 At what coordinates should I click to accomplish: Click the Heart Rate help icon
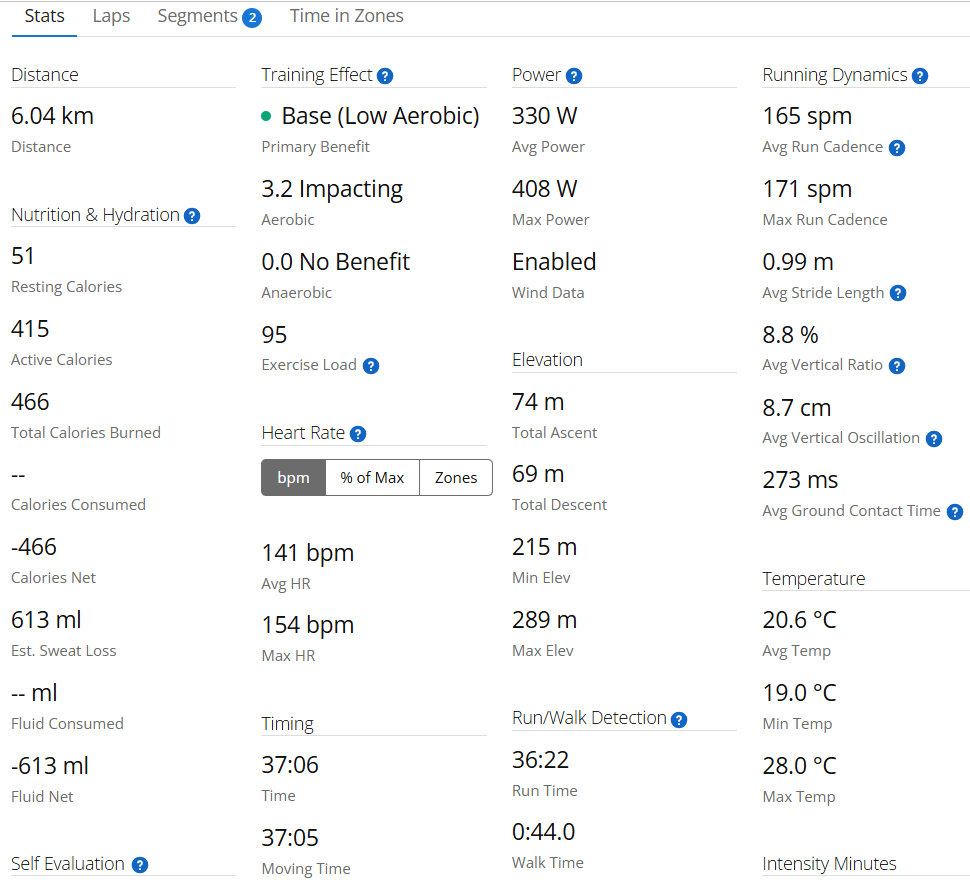pos(358,434)
